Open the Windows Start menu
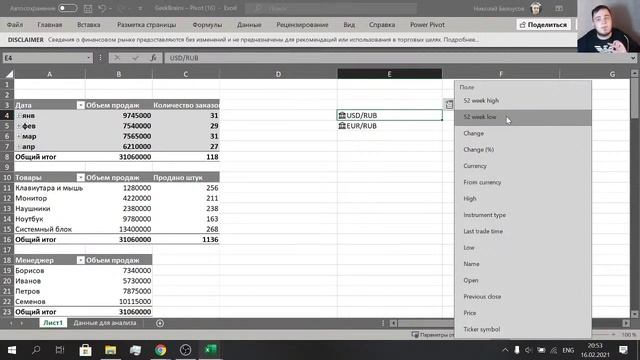Image resolution: width=640 pixels, height=360 pixels. tap(12, 350)
